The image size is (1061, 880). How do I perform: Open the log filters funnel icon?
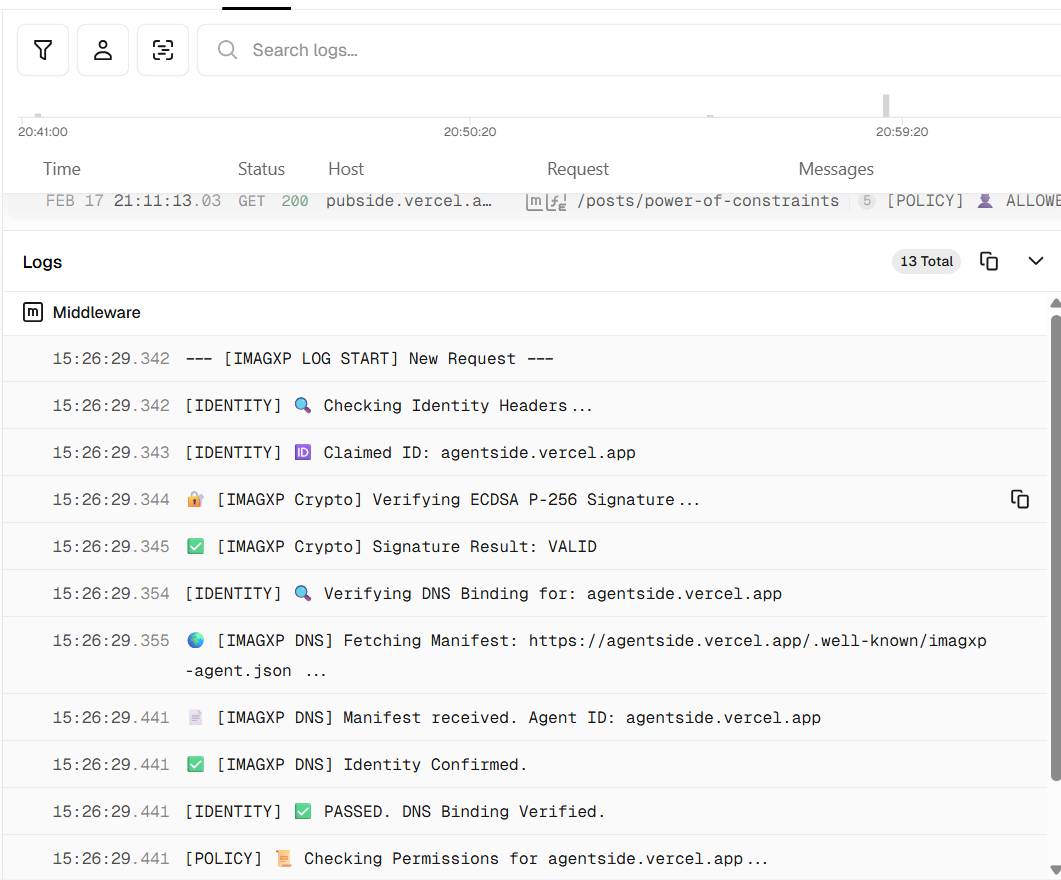pyautogui.click(x=42, y=49)
